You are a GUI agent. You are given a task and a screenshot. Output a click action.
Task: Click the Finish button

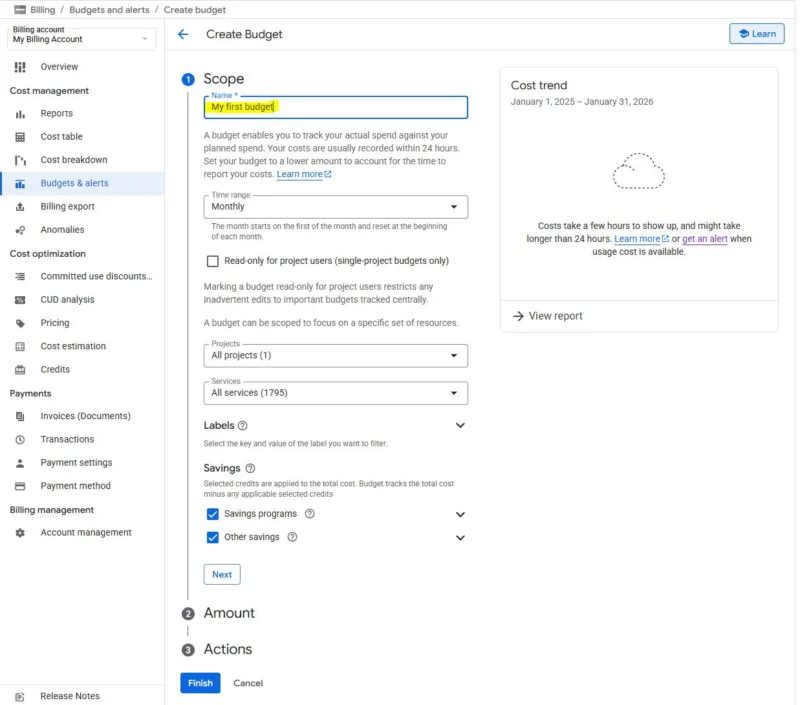pos(200,683)
